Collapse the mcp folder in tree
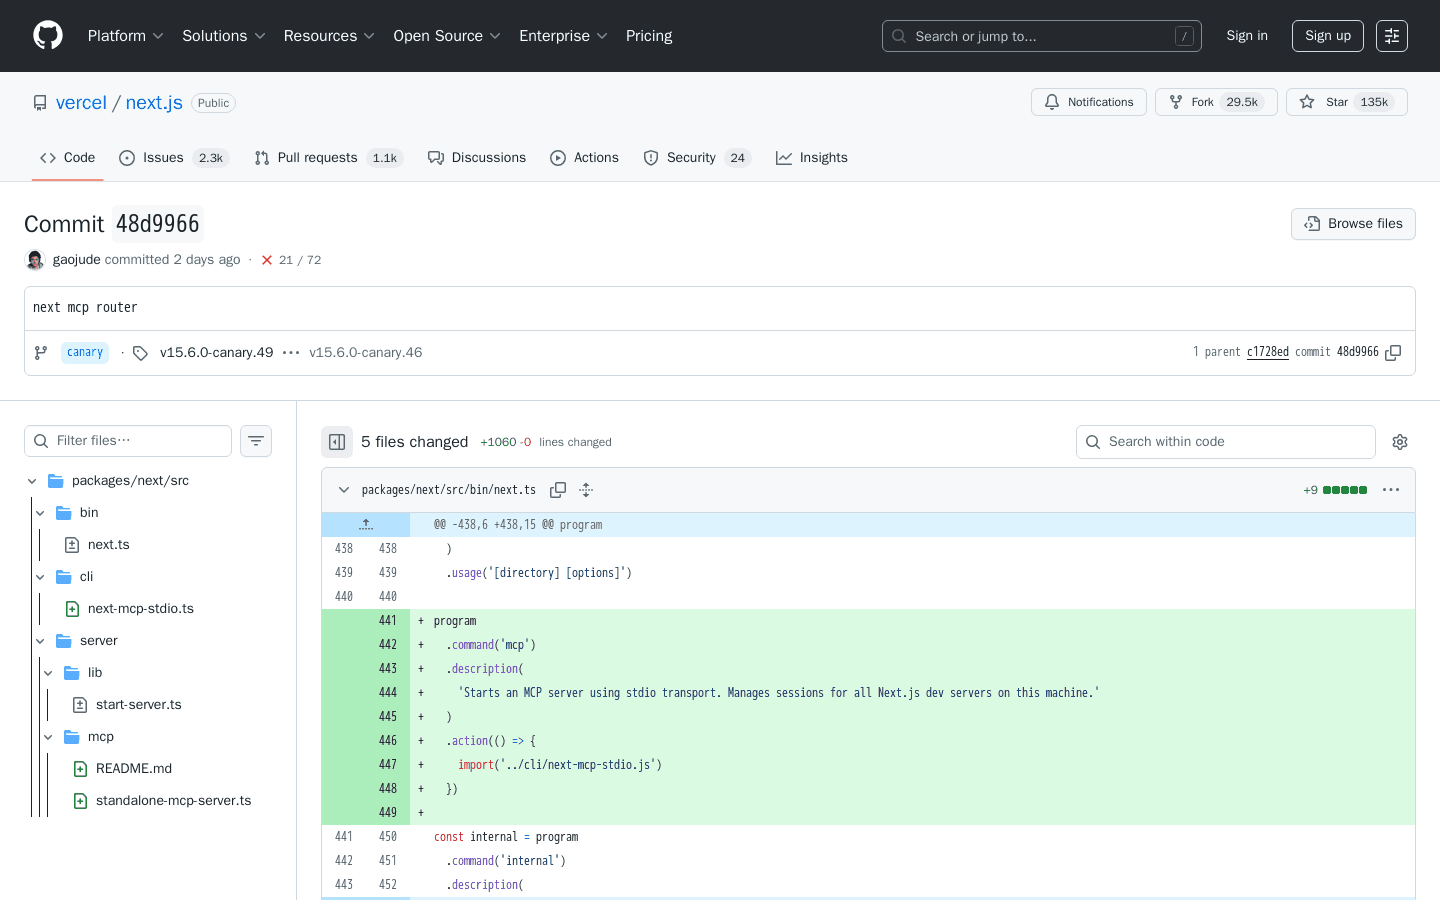 click(48, 737)
